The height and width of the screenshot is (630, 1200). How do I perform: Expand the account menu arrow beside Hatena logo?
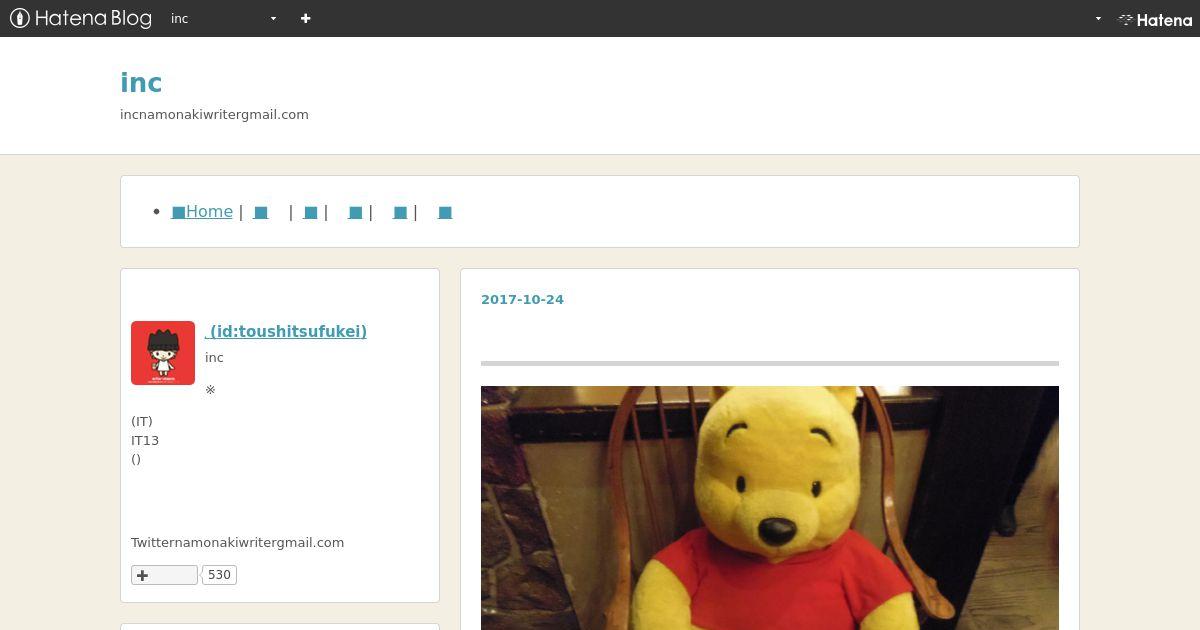coord(1098,18)
